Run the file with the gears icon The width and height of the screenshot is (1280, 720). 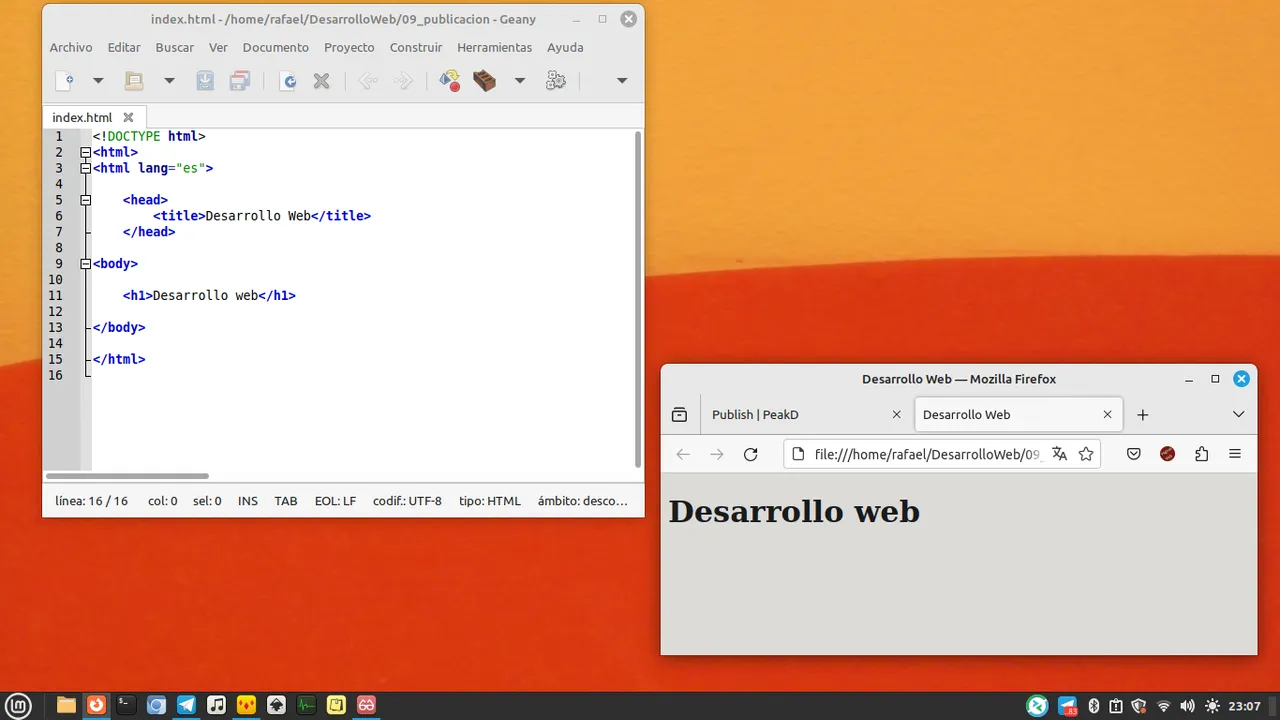(556, 81)
